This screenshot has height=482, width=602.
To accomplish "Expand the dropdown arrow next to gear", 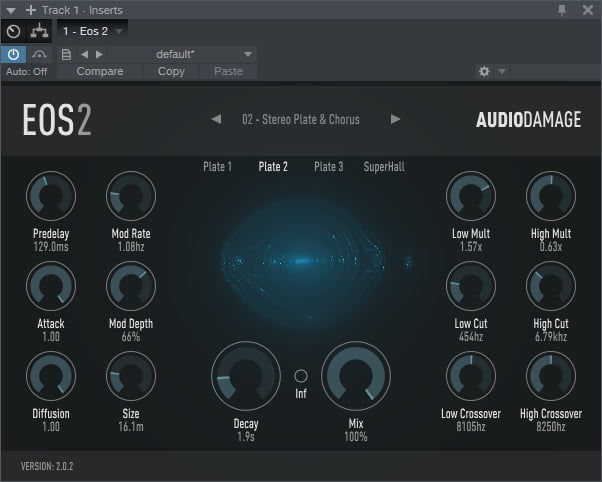I will point(502,72).
